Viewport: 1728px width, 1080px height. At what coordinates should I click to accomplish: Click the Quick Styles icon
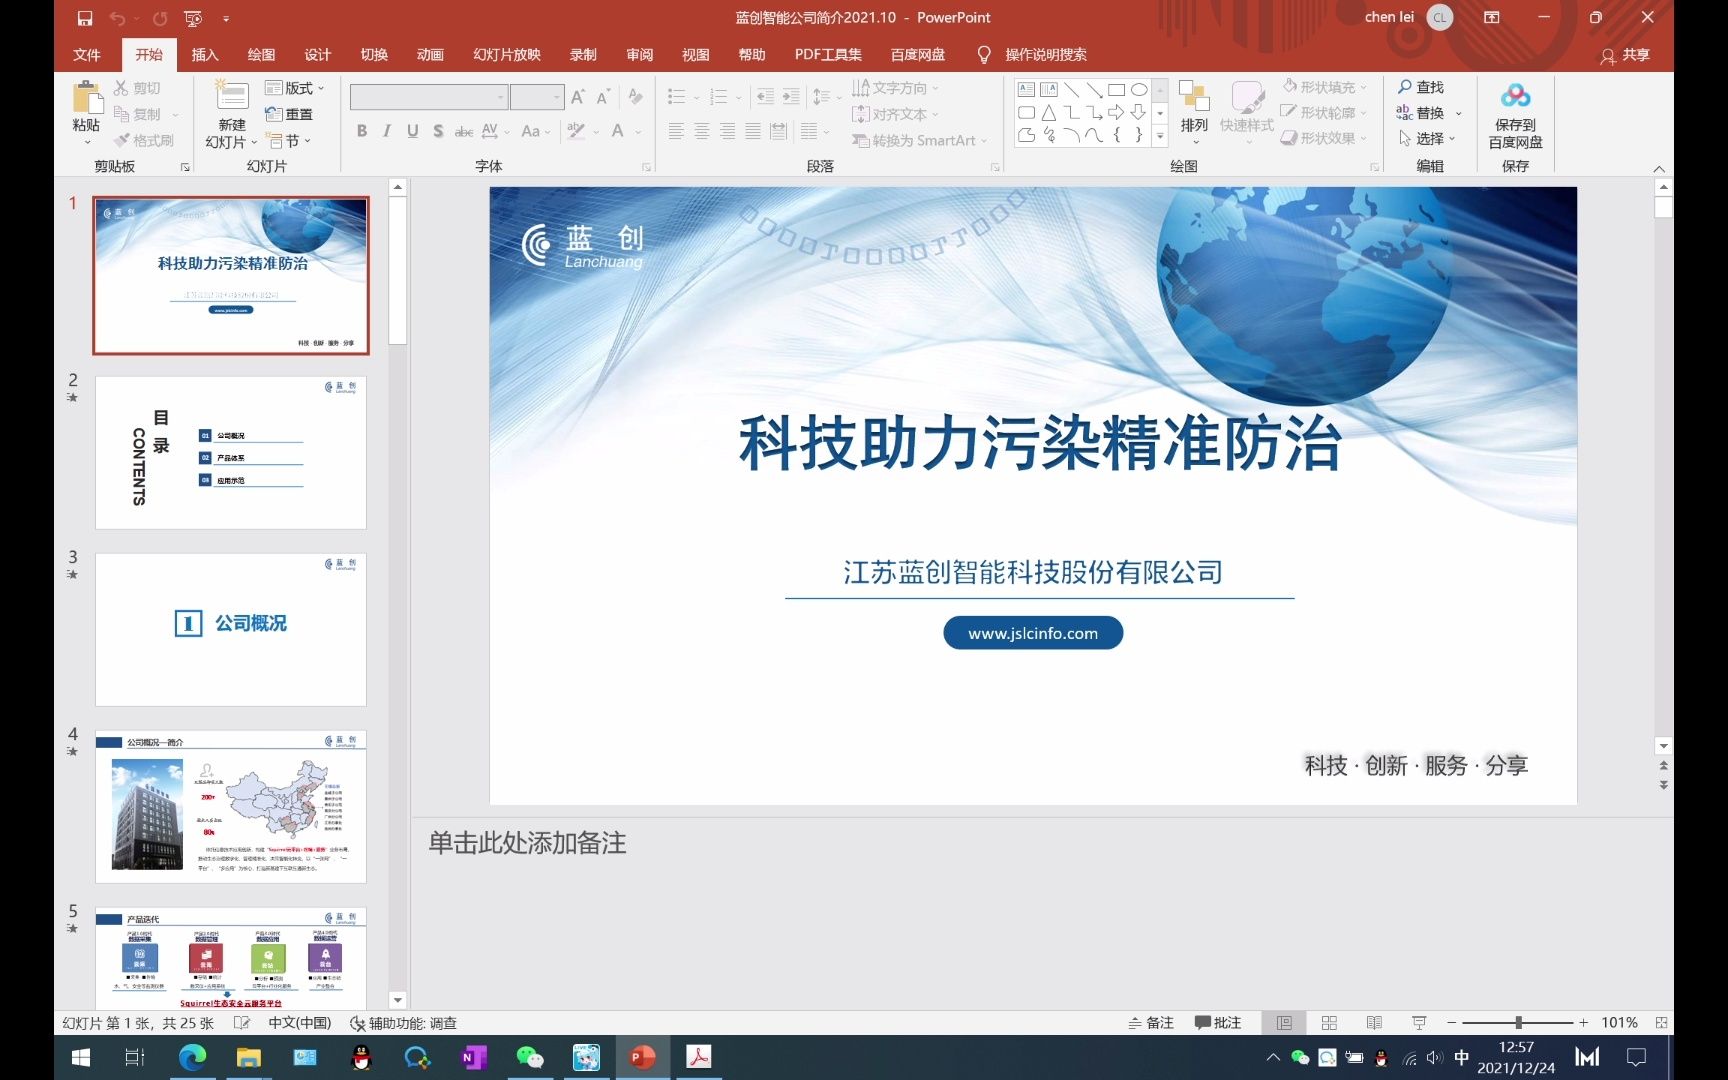[x=1247, y=97]
